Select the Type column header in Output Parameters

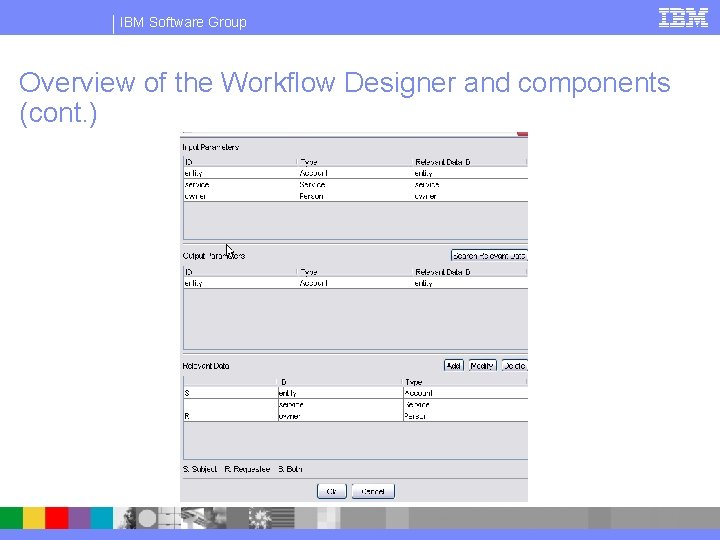355,272
